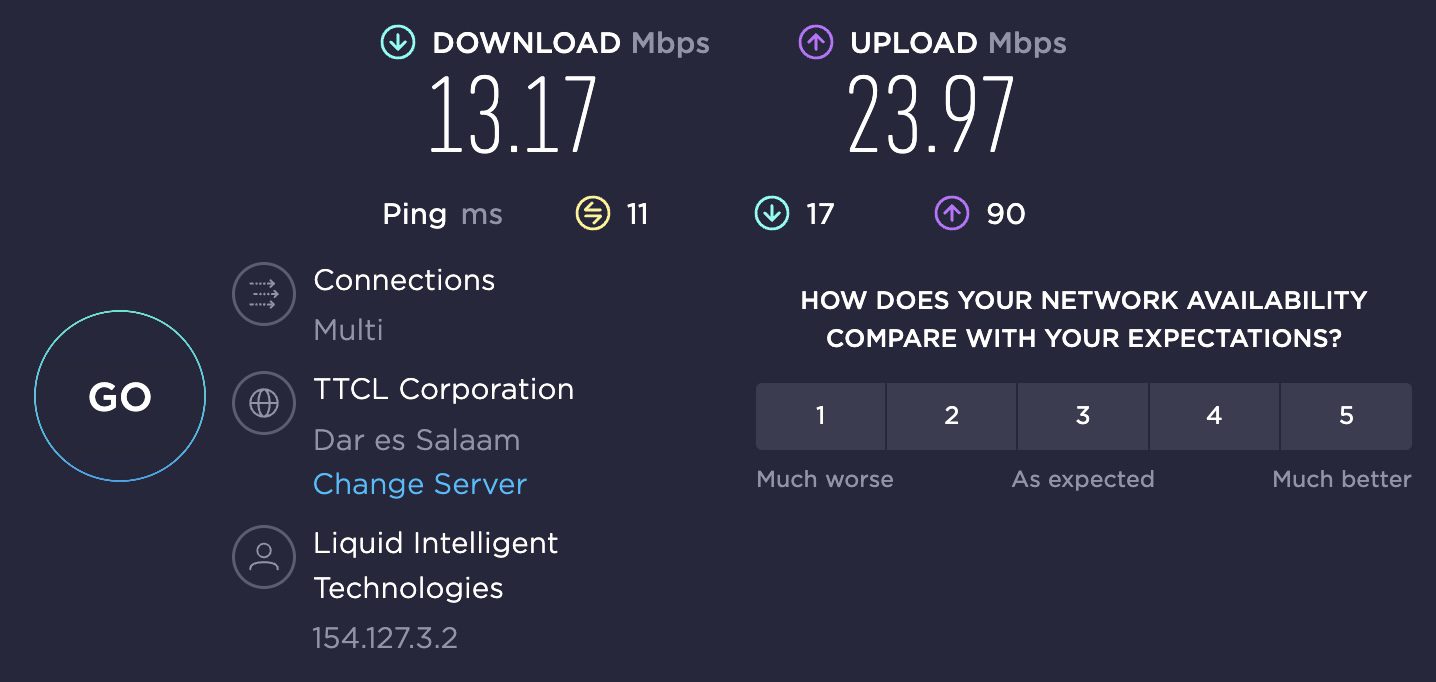The width and height of the screenshot is (1436, 682).
Task: Click the server name TTCL Corporation
Action: pos(443,389)
